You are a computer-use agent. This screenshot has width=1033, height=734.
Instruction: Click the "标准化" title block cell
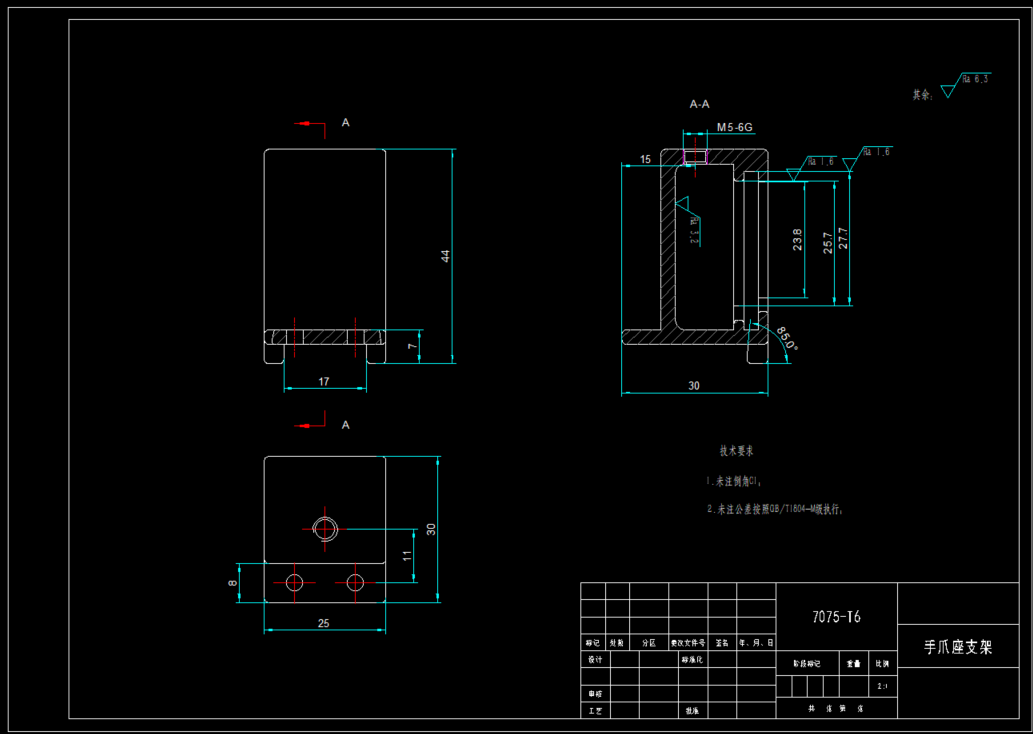point(693,660)
